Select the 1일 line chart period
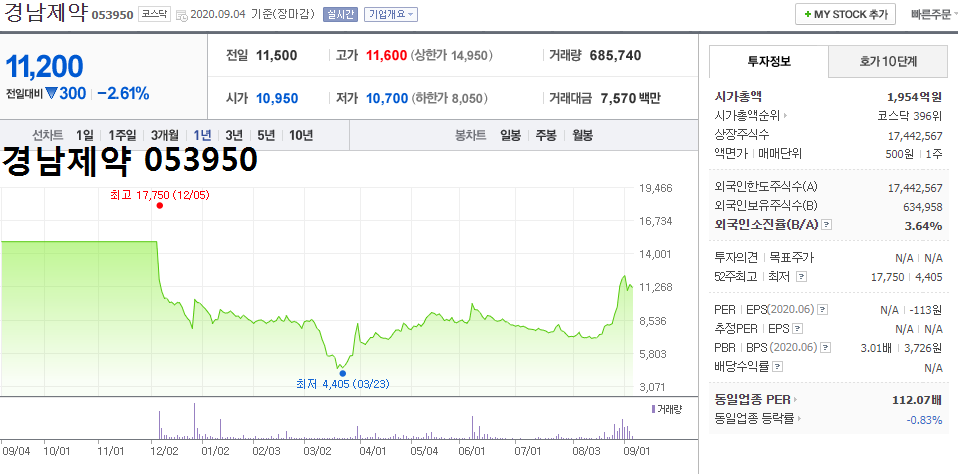The height and width of the screenshot is (474, 958). 85,136
